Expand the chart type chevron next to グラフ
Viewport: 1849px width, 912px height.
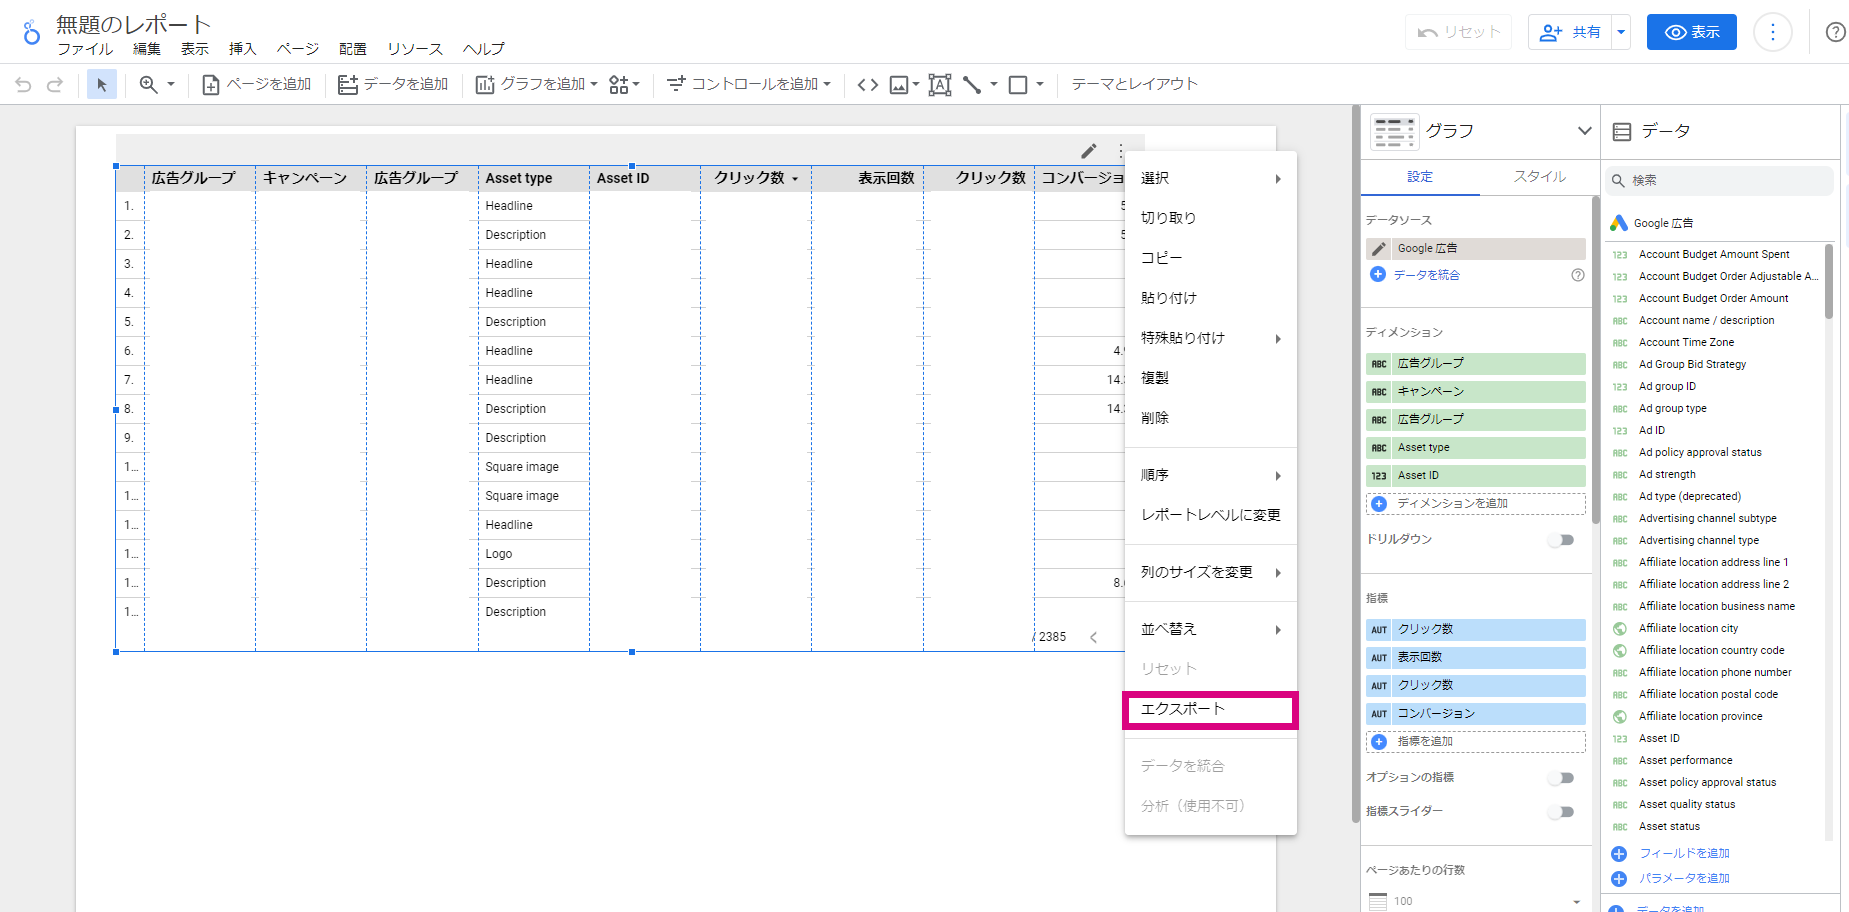pyautogui.click(x=1584, y=131)
